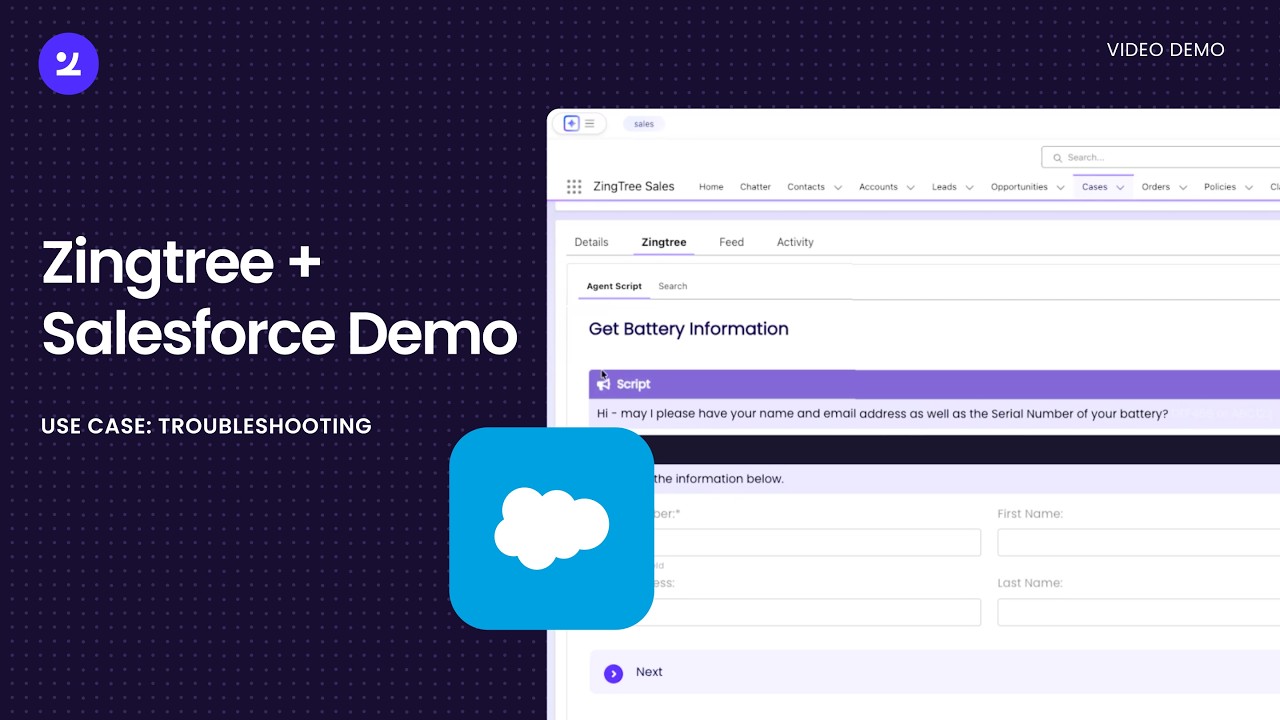Expand the Opportunities dropdown chevron
Screen dimensions: 1280x720
pos(1061,188)
